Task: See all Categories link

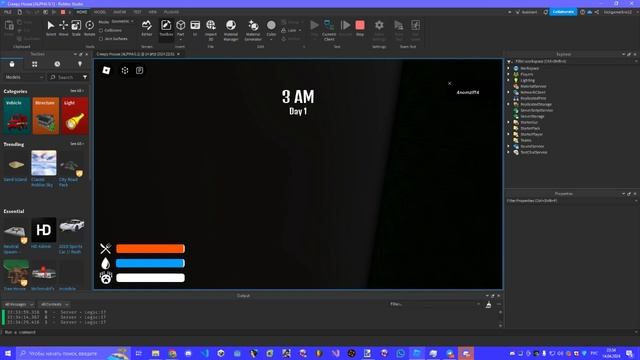Action: [x=77, y=91]
